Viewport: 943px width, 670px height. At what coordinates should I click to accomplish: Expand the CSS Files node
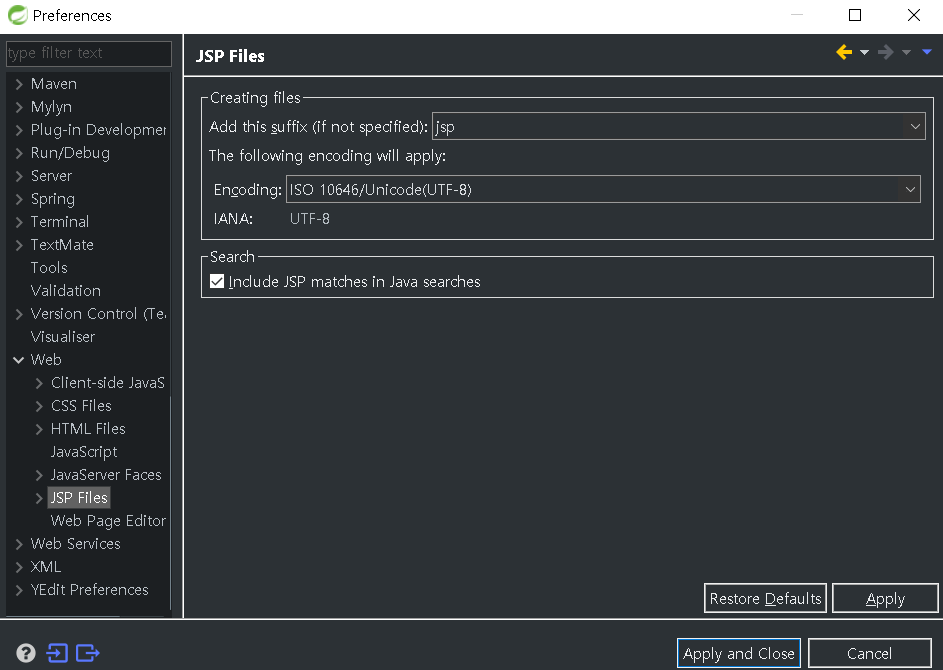click(39, 407)
